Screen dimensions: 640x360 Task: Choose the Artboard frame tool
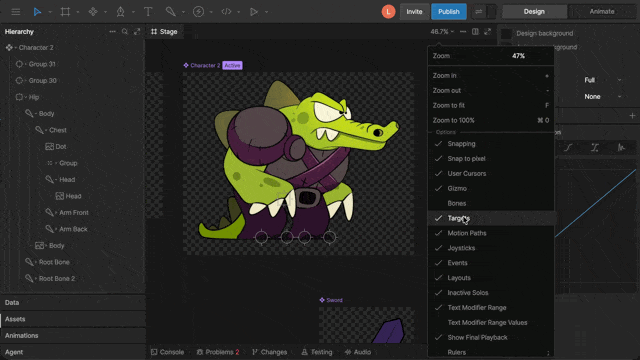coord(65,11)
